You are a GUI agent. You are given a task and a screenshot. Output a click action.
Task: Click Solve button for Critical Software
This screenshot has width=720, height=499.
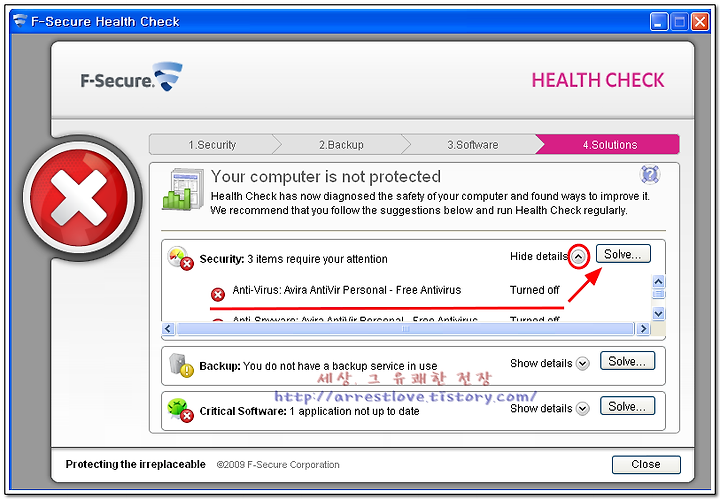click(627, 406)
